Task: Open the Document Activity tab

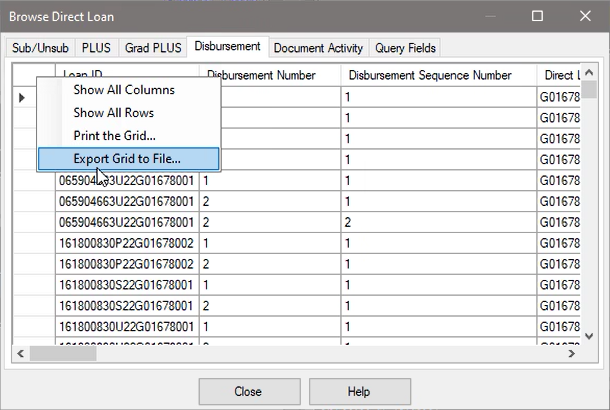Action: pyautogui.click(x=319, y=47)
